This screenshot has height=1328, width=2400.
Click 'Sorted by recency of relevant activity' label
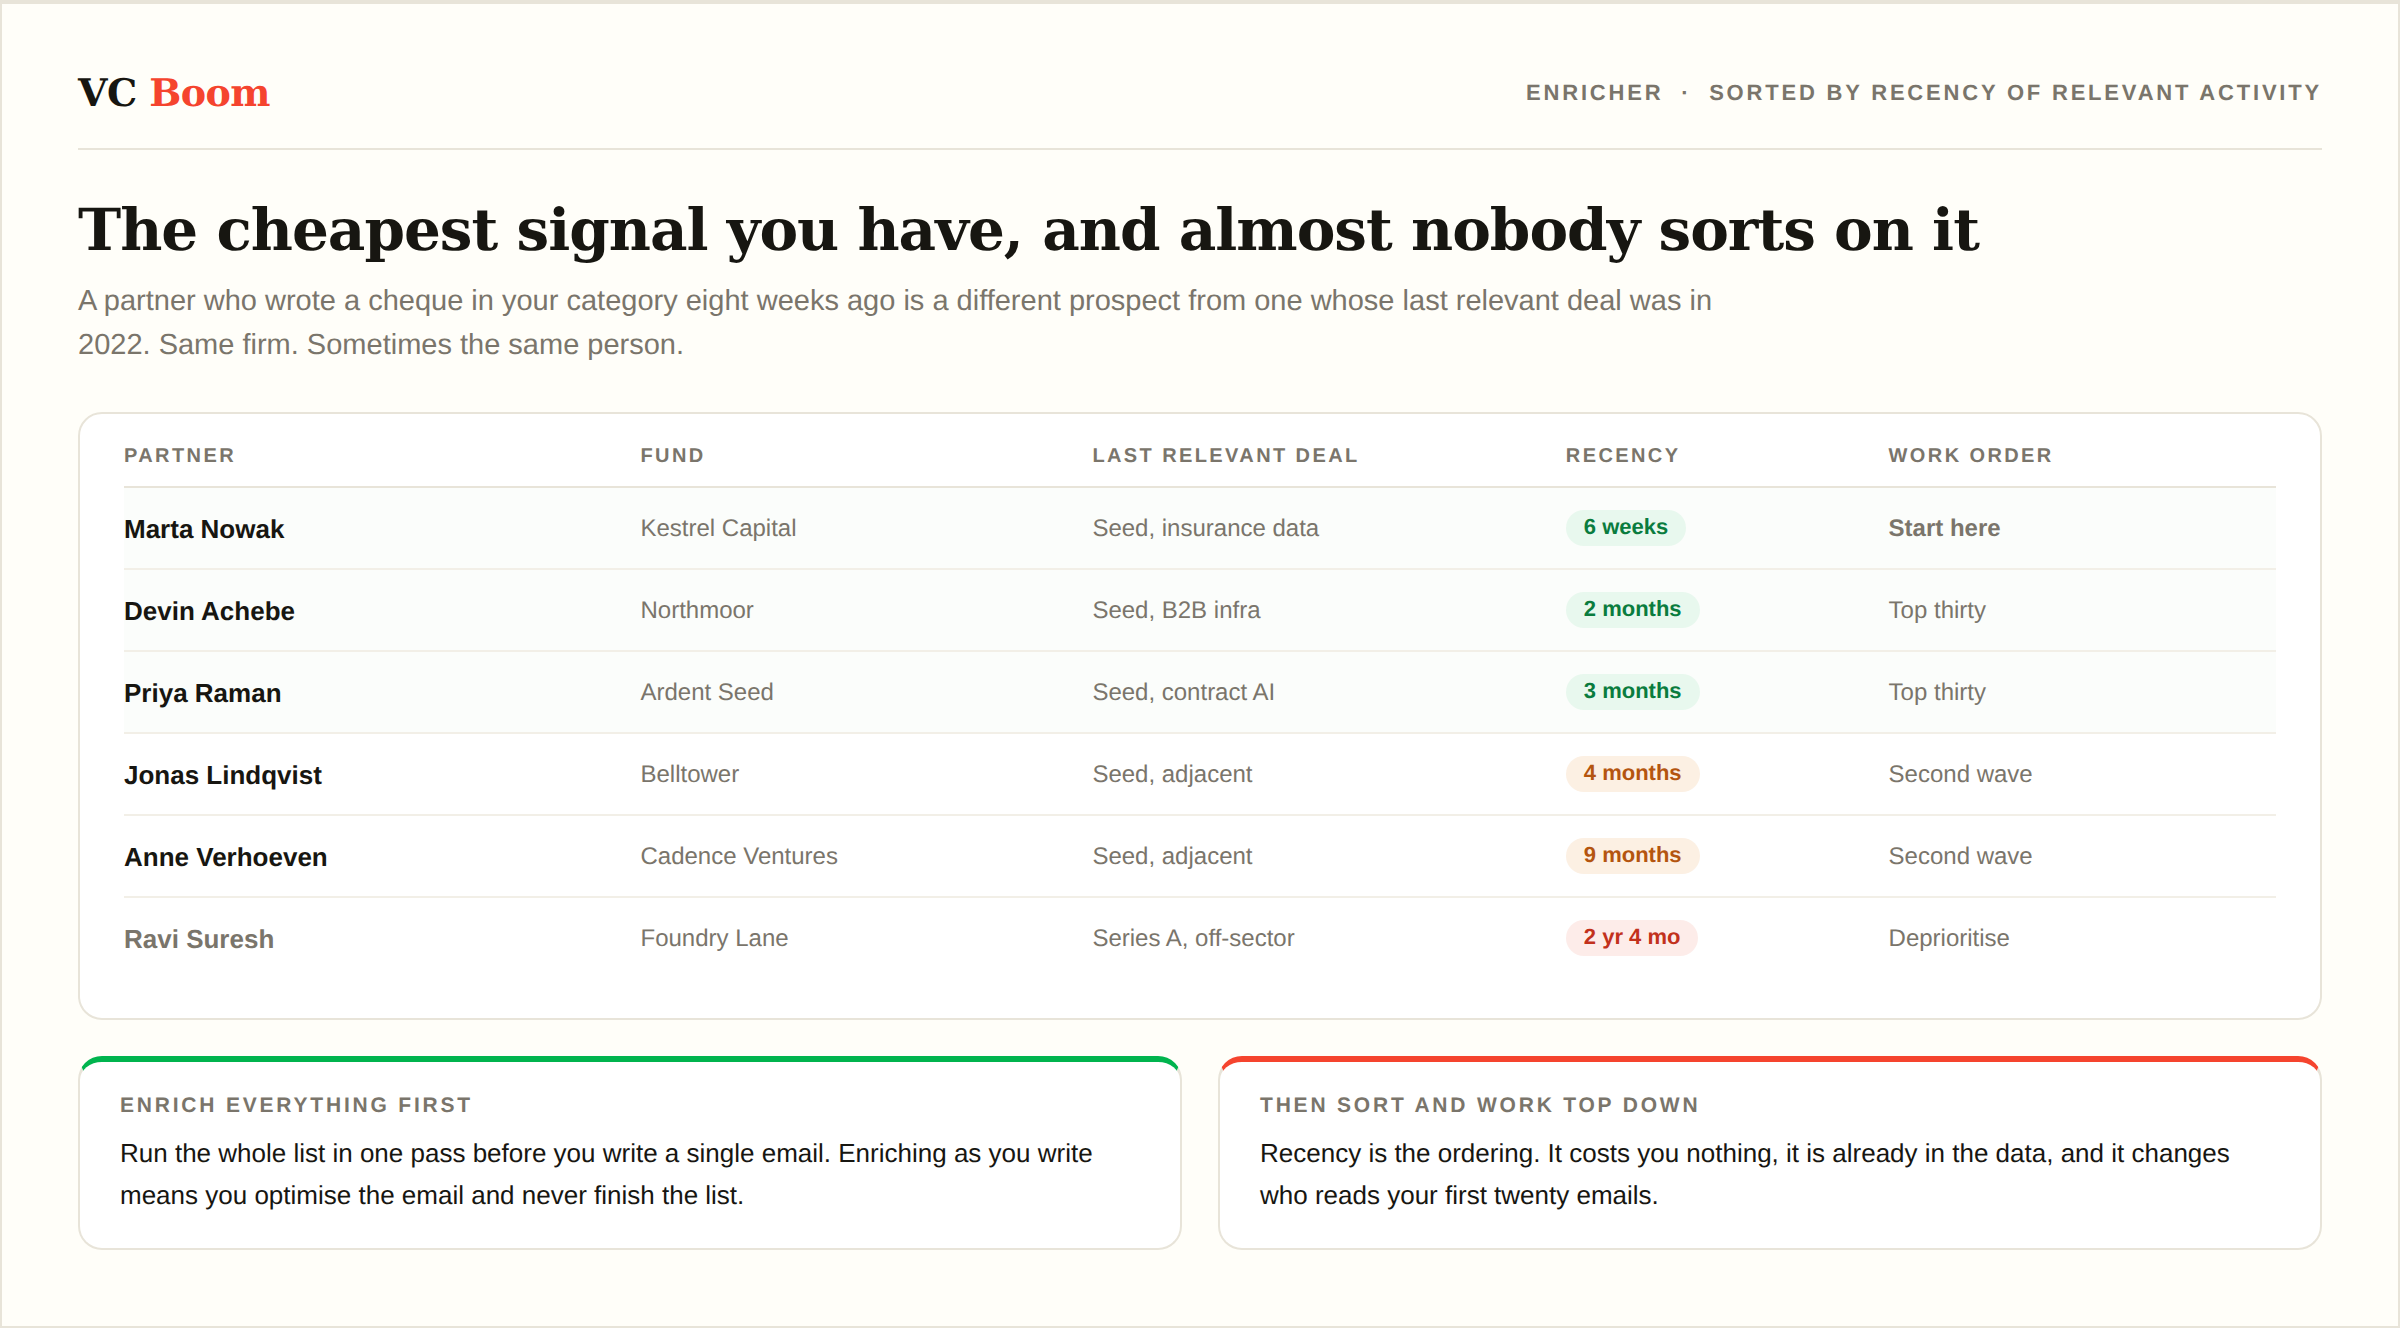click(2014, 93)
